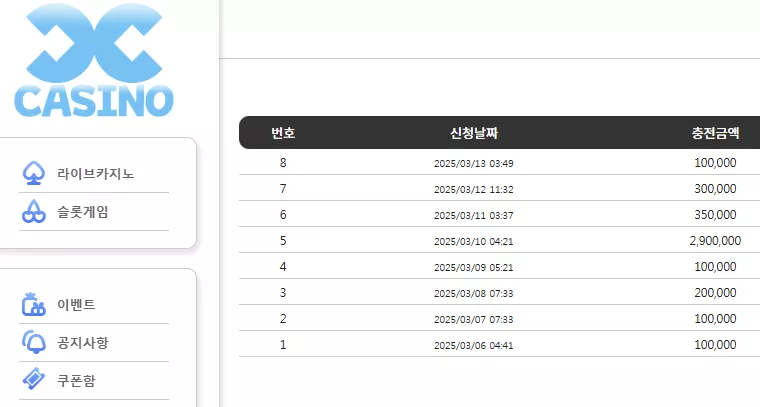Click the gift box icon for 이벤트
This screenshot has height=407, width=760.
[33, 304]
